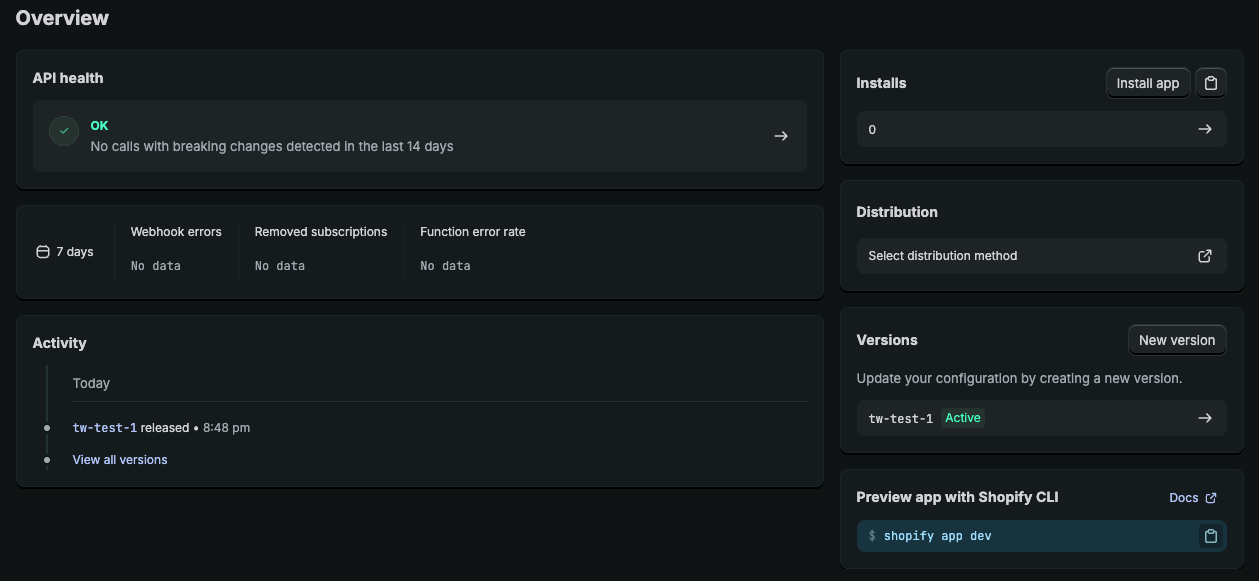This screenshot has height=581, width=1259.
Task: Click the green OK checkmark icon
Action: tap(63, 131)
